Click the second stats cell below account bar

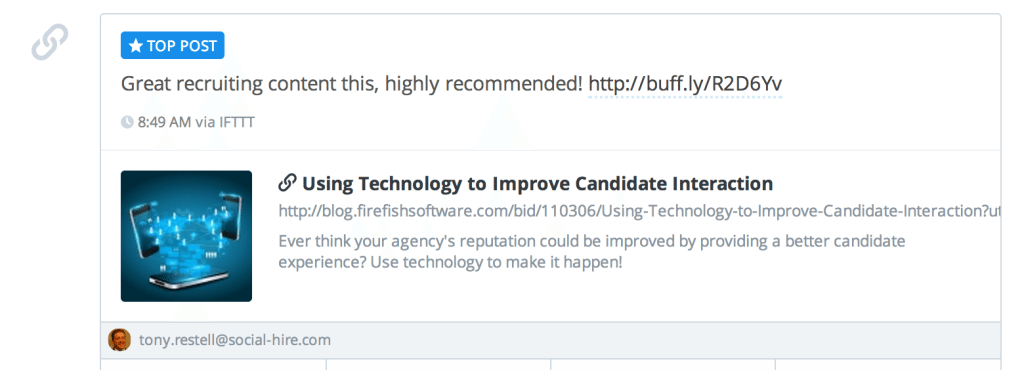coord(438,364)
